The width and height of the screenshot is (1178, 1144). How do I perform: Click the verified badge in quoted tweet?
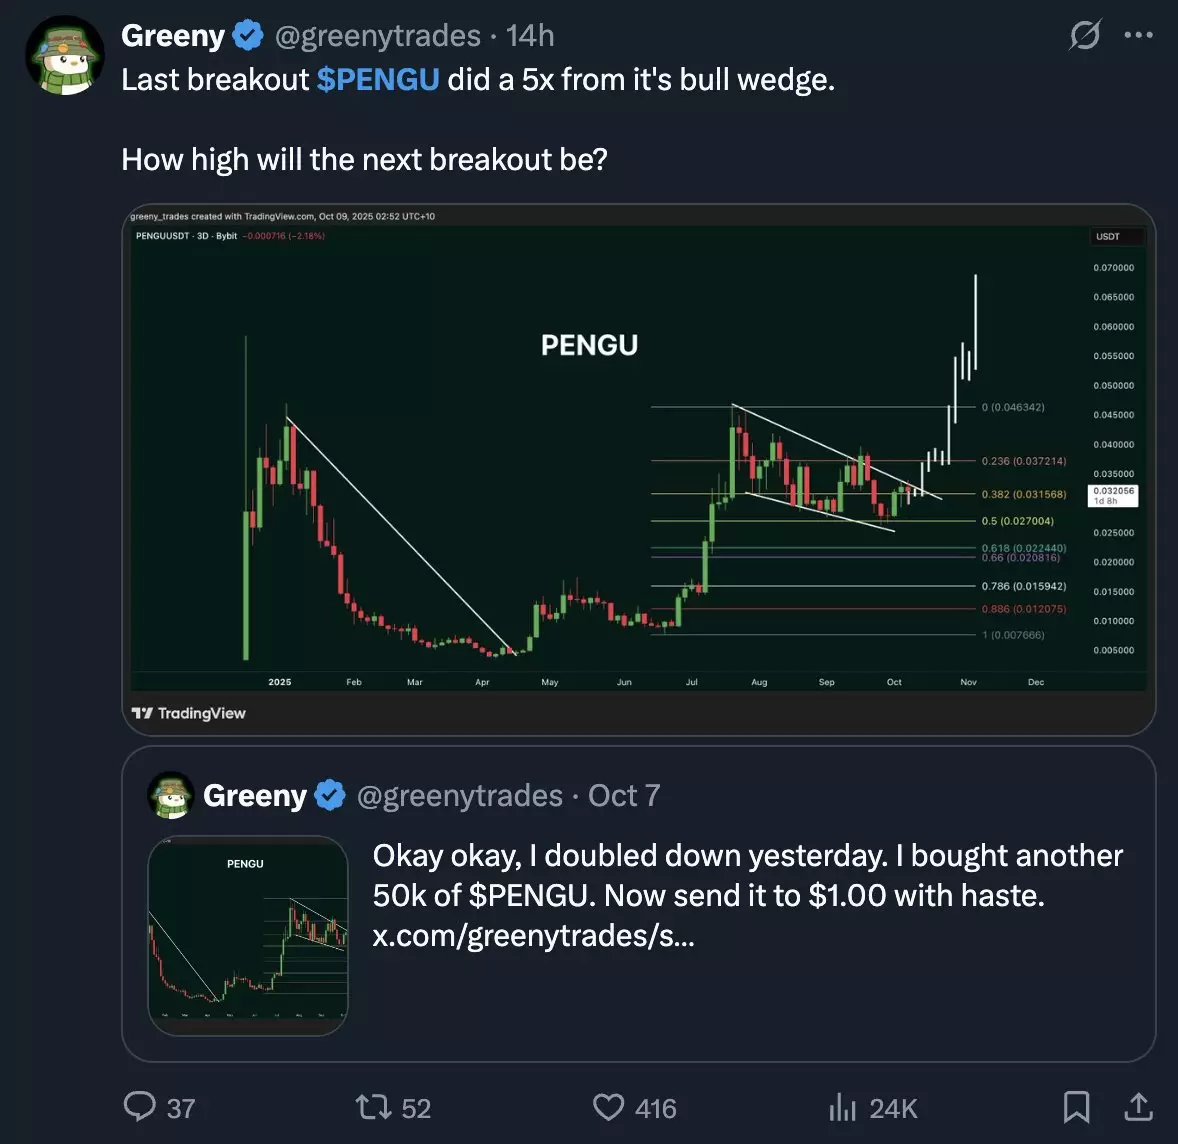pos(330,796)
